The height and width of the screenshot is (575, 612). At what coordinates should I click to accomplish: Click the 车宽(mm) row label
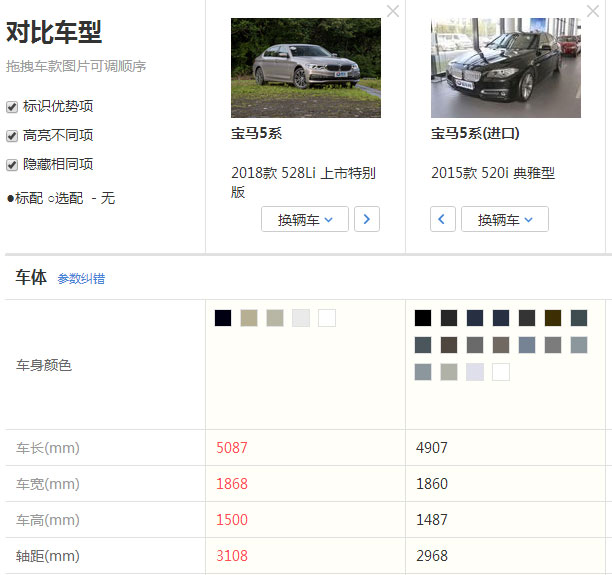click(48, 484)
